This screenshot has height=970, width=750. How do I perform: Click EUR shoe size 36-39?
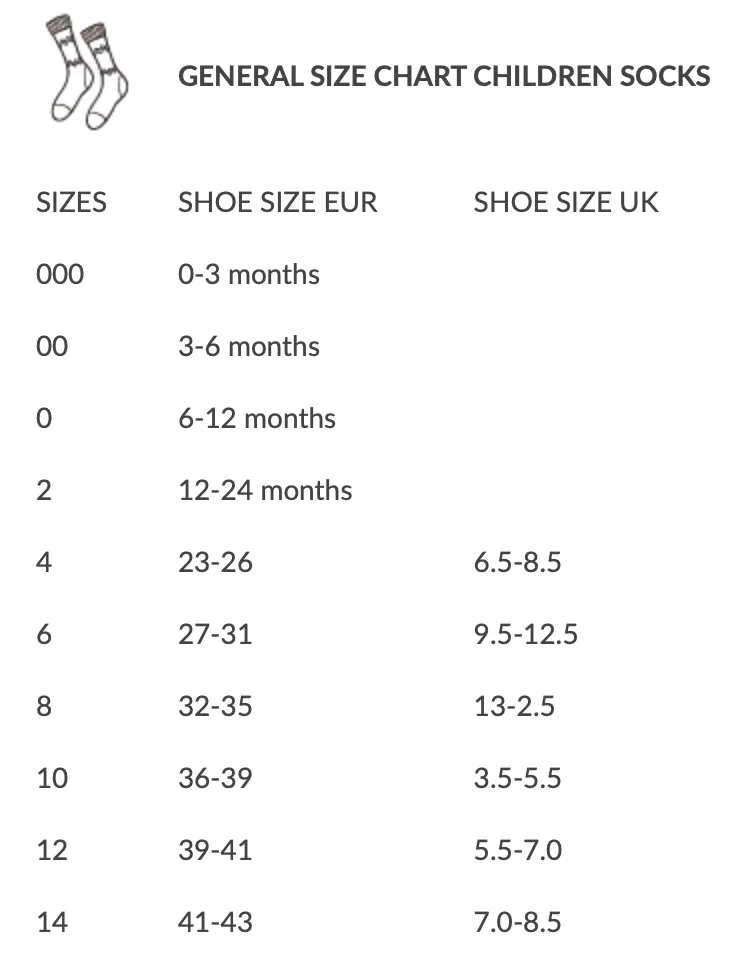(x=215, y=778)
